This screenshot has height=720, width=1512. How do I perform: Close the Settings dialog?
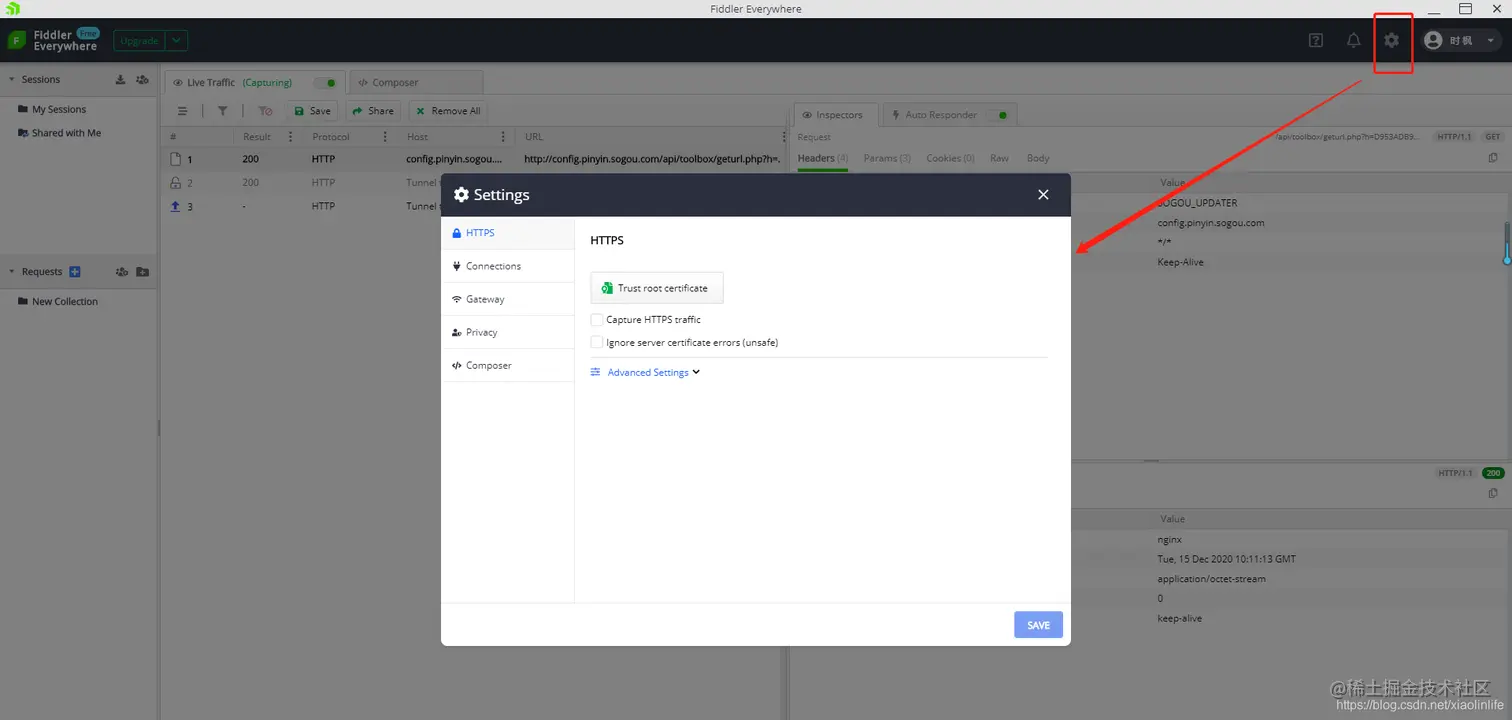point(1043,195)
